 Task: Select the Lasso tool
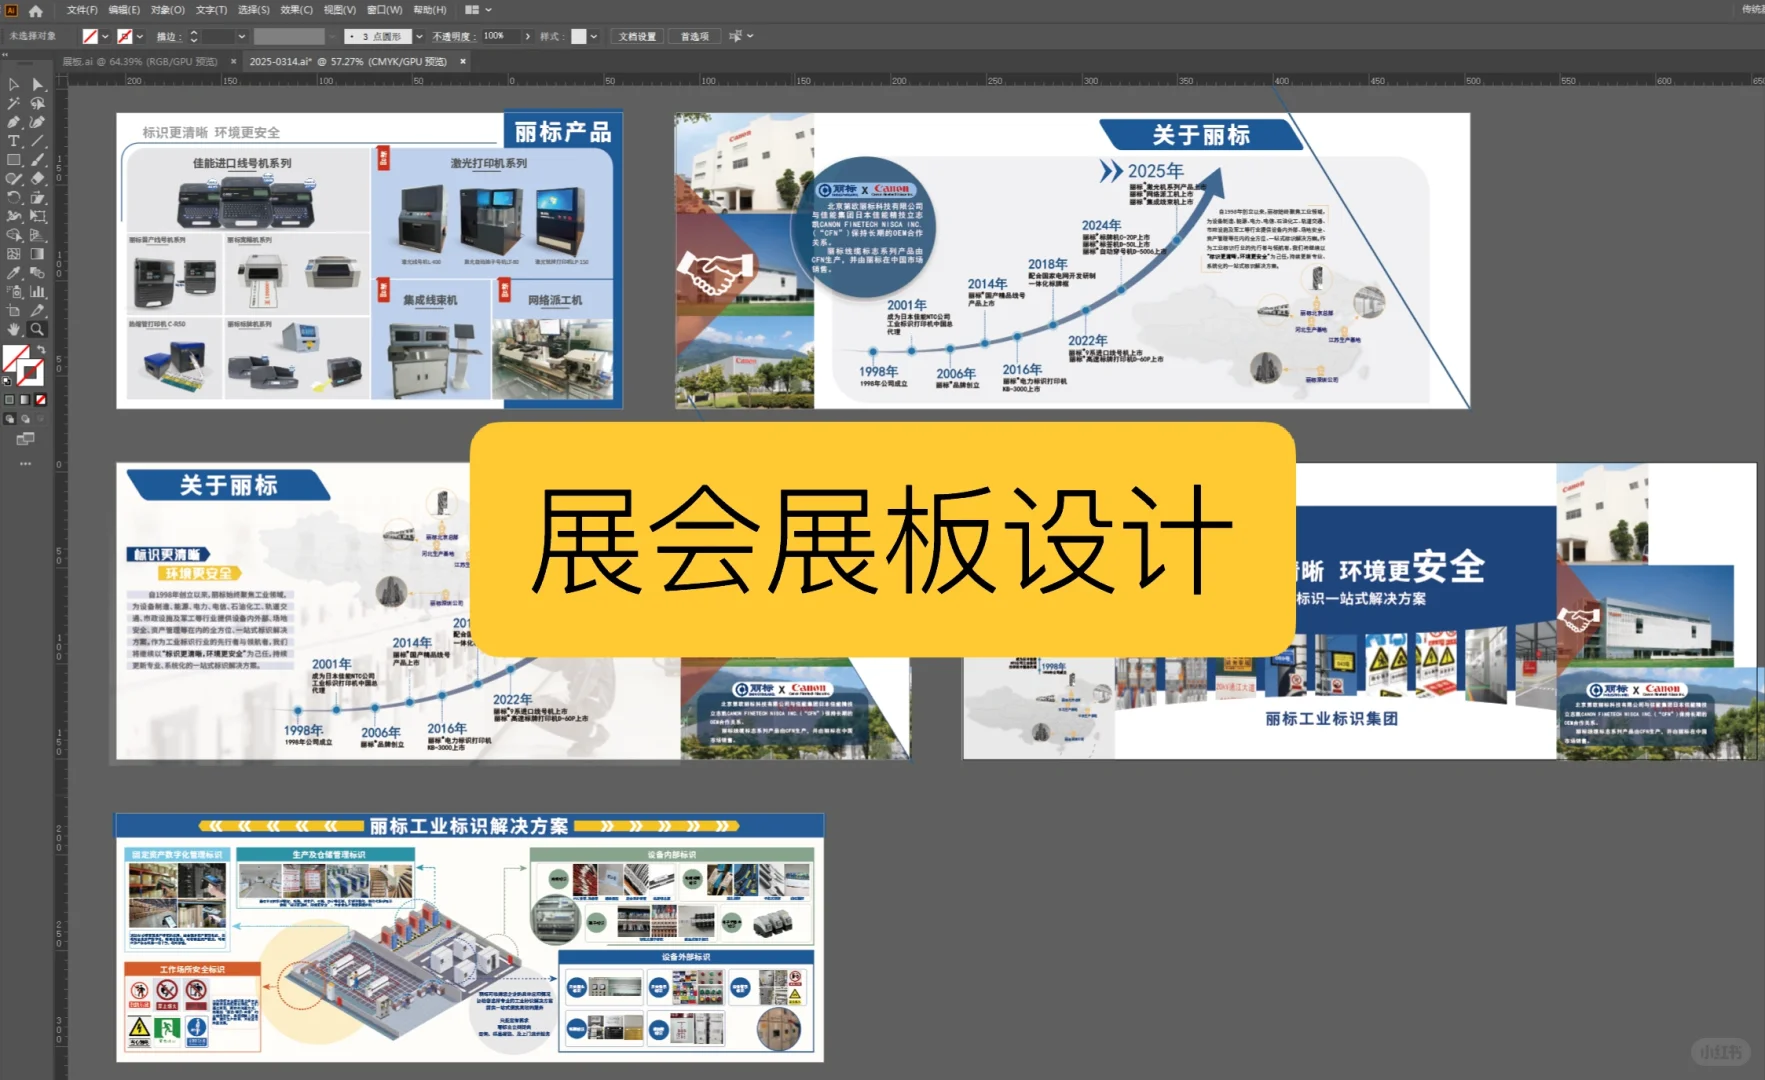[x=38, y=103]
